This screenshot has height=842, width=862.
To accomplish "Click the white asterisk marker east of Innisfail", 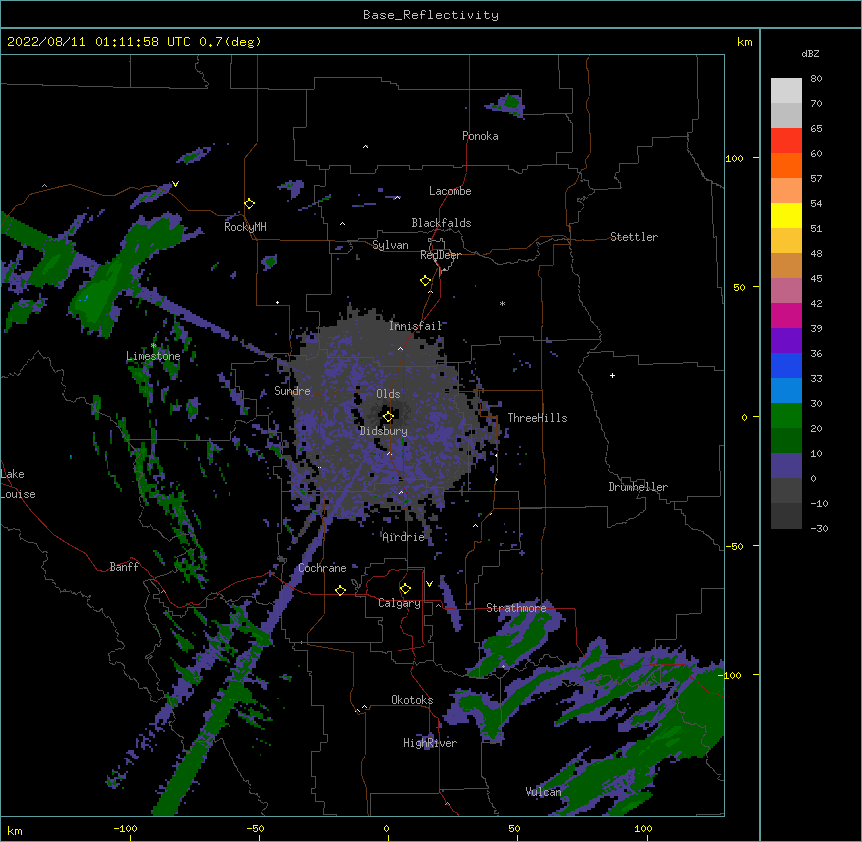I will point(502,304).
